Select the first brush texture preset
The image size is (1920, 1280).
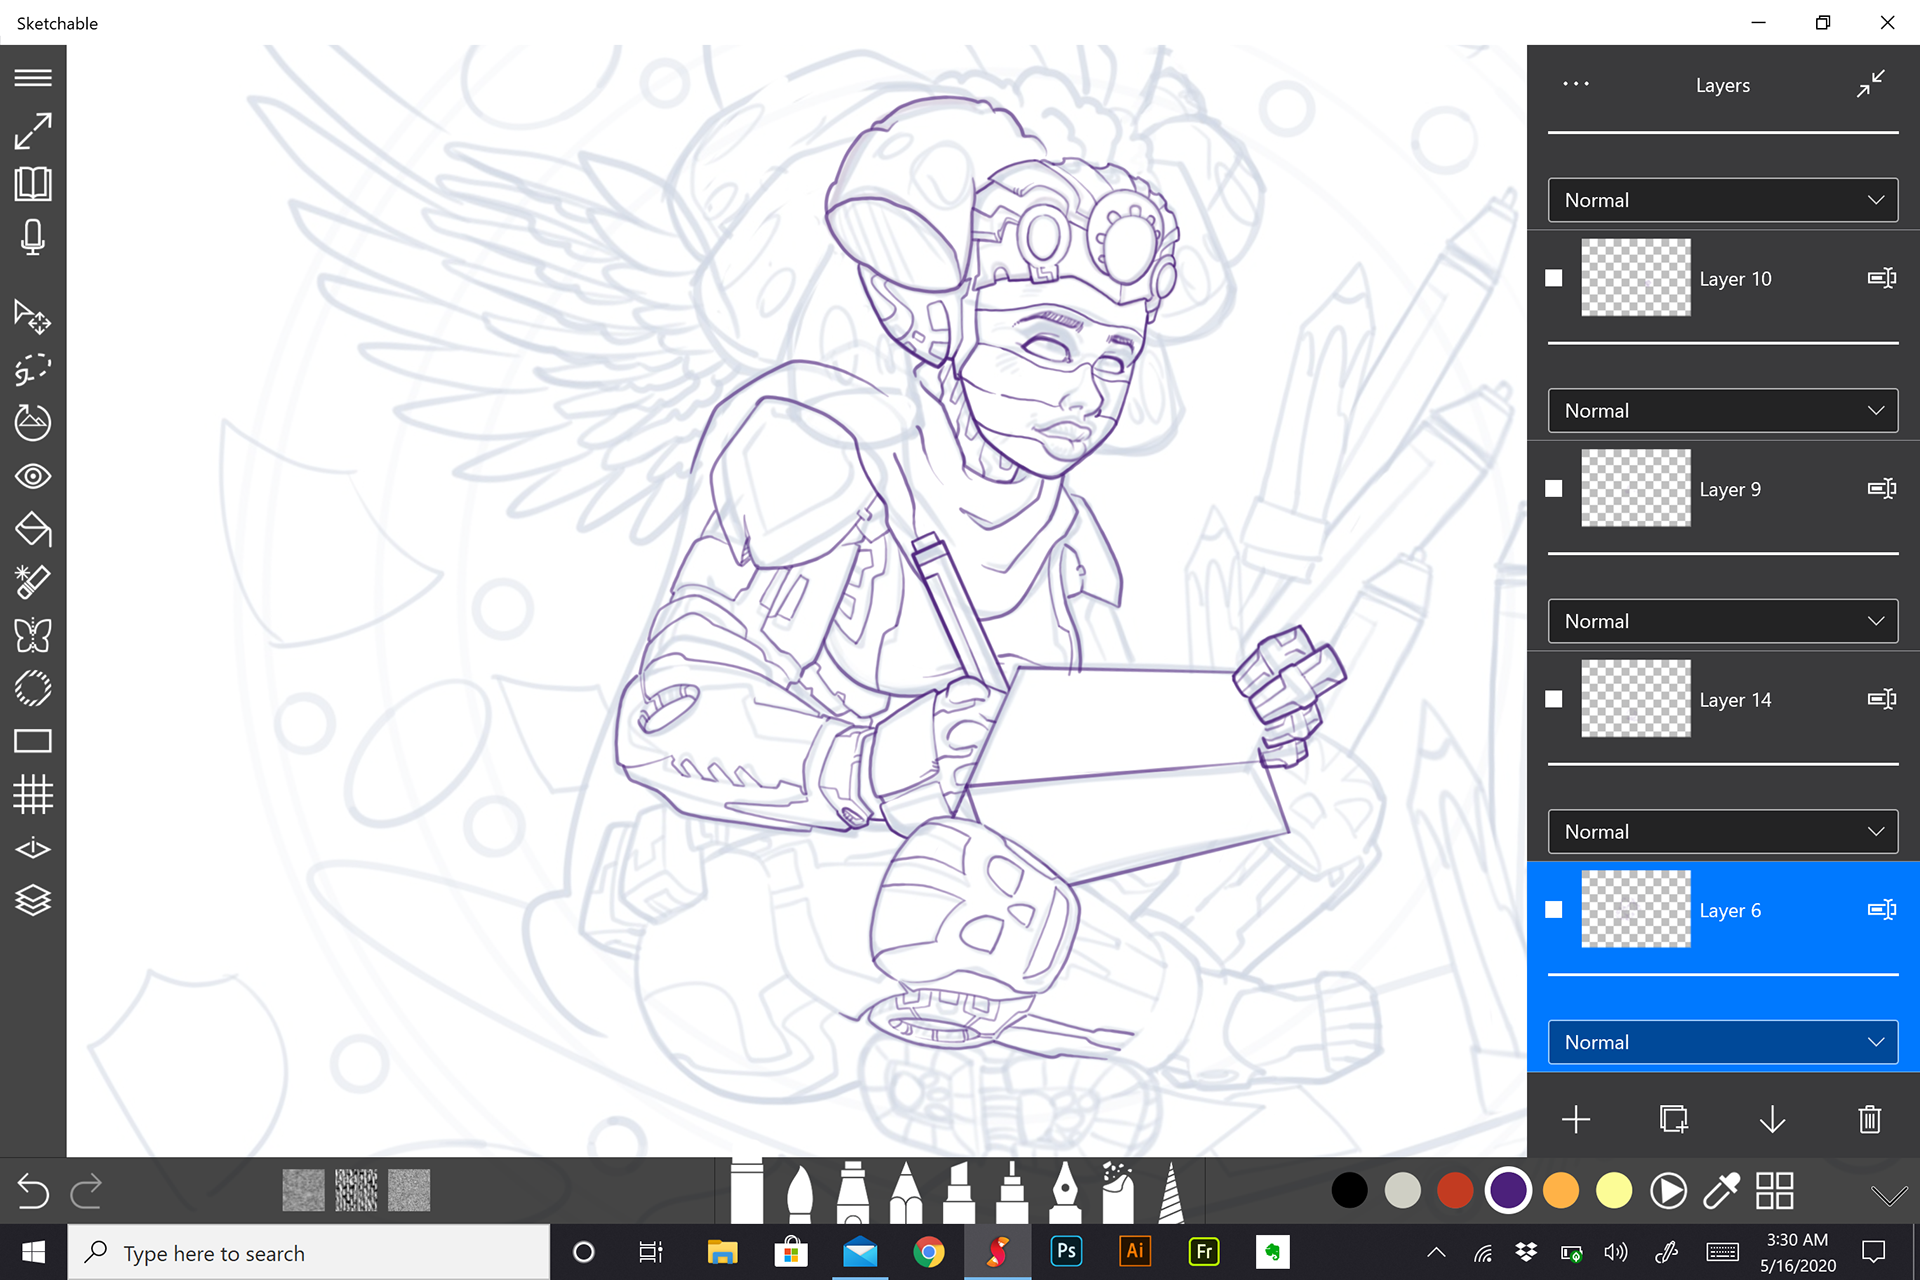[303, 1191]
